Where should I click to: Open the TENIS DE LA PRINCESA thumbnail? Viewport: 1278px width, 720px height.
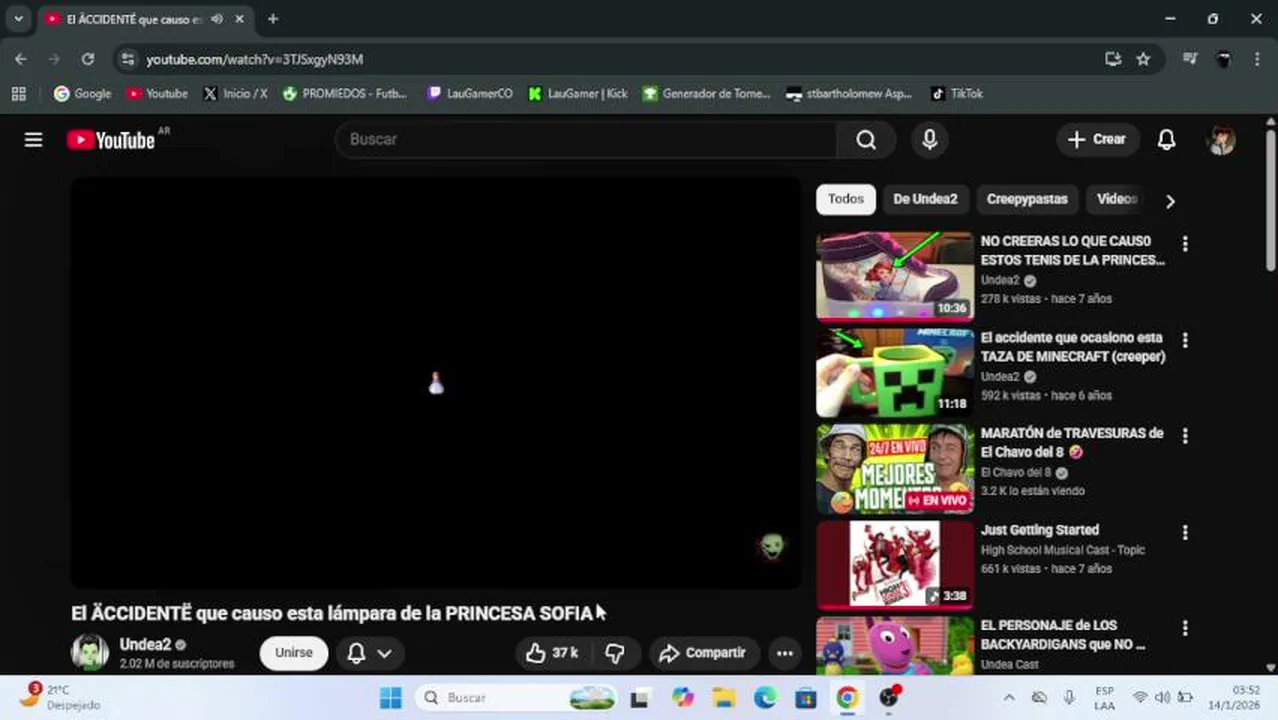point(895,276)
